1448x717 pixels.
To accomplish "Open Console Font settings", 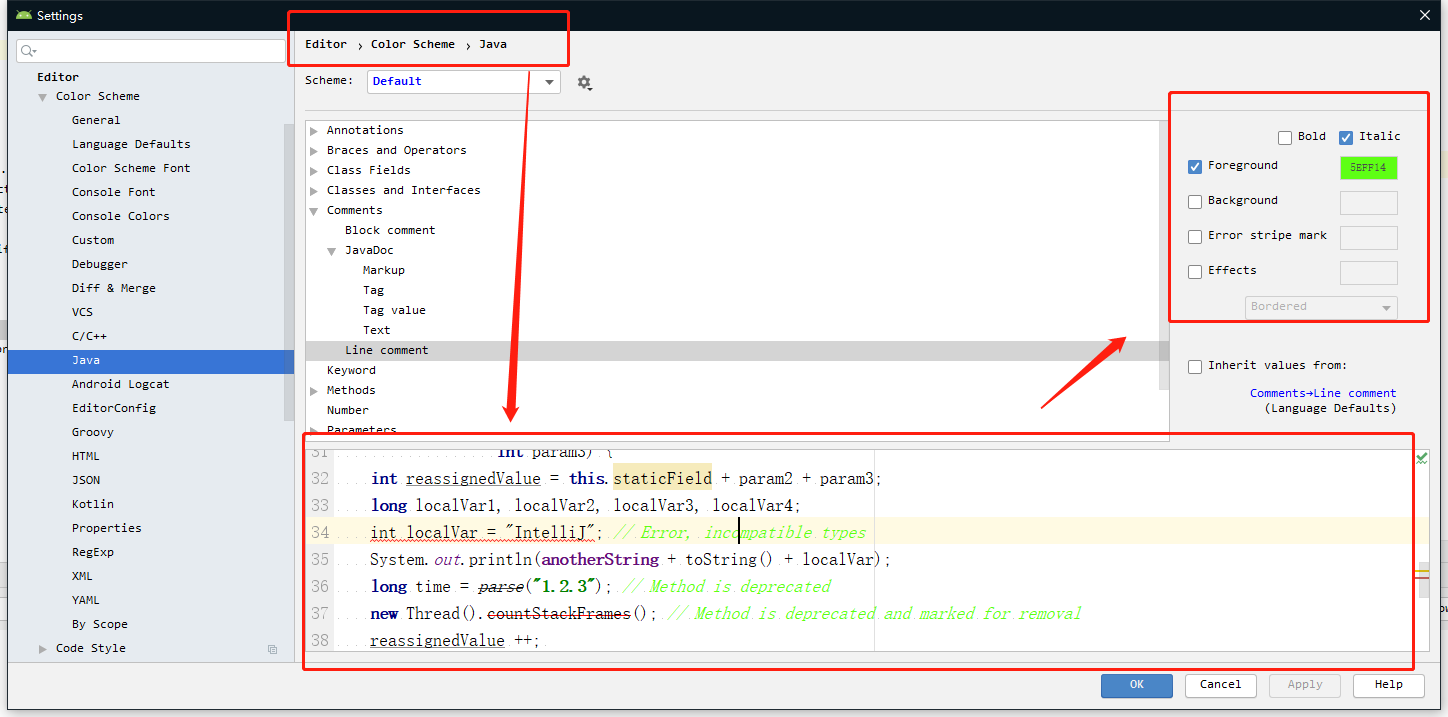I will coord(114,192).
